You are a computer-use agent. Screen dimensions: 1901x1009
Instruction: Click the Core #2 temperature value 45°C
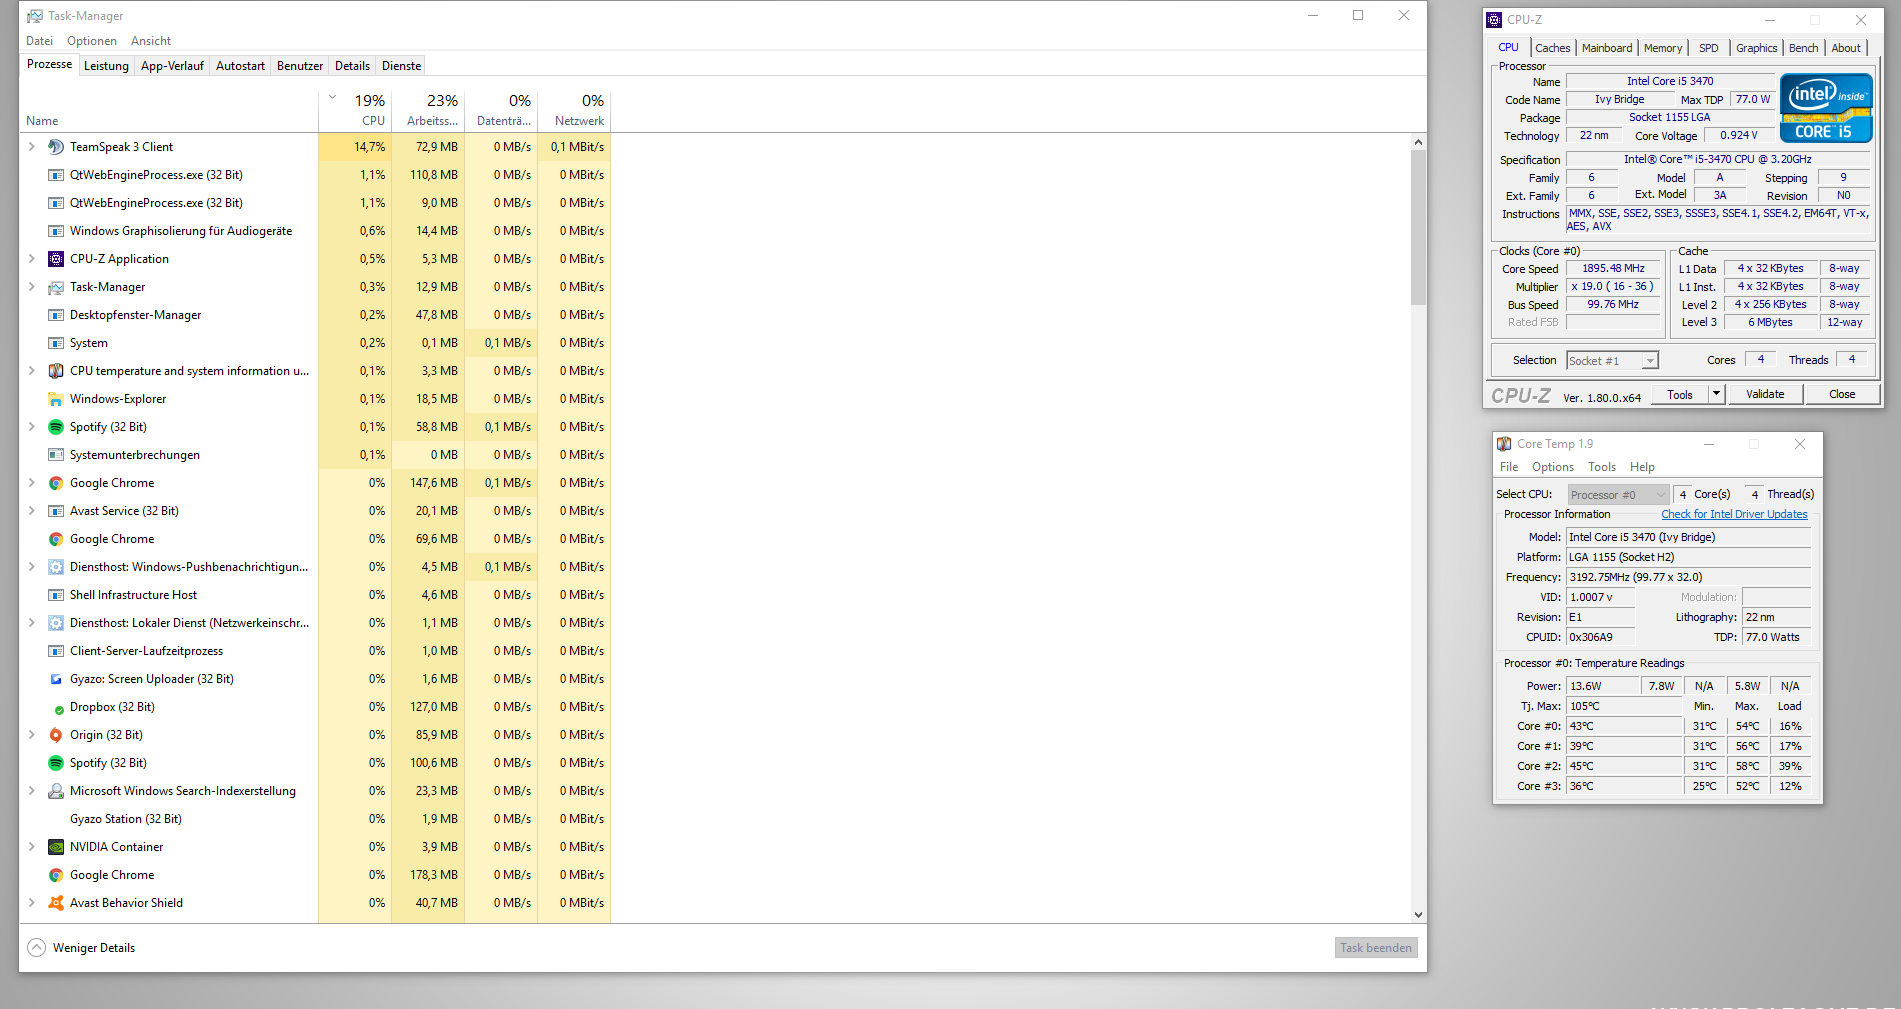1624,766
